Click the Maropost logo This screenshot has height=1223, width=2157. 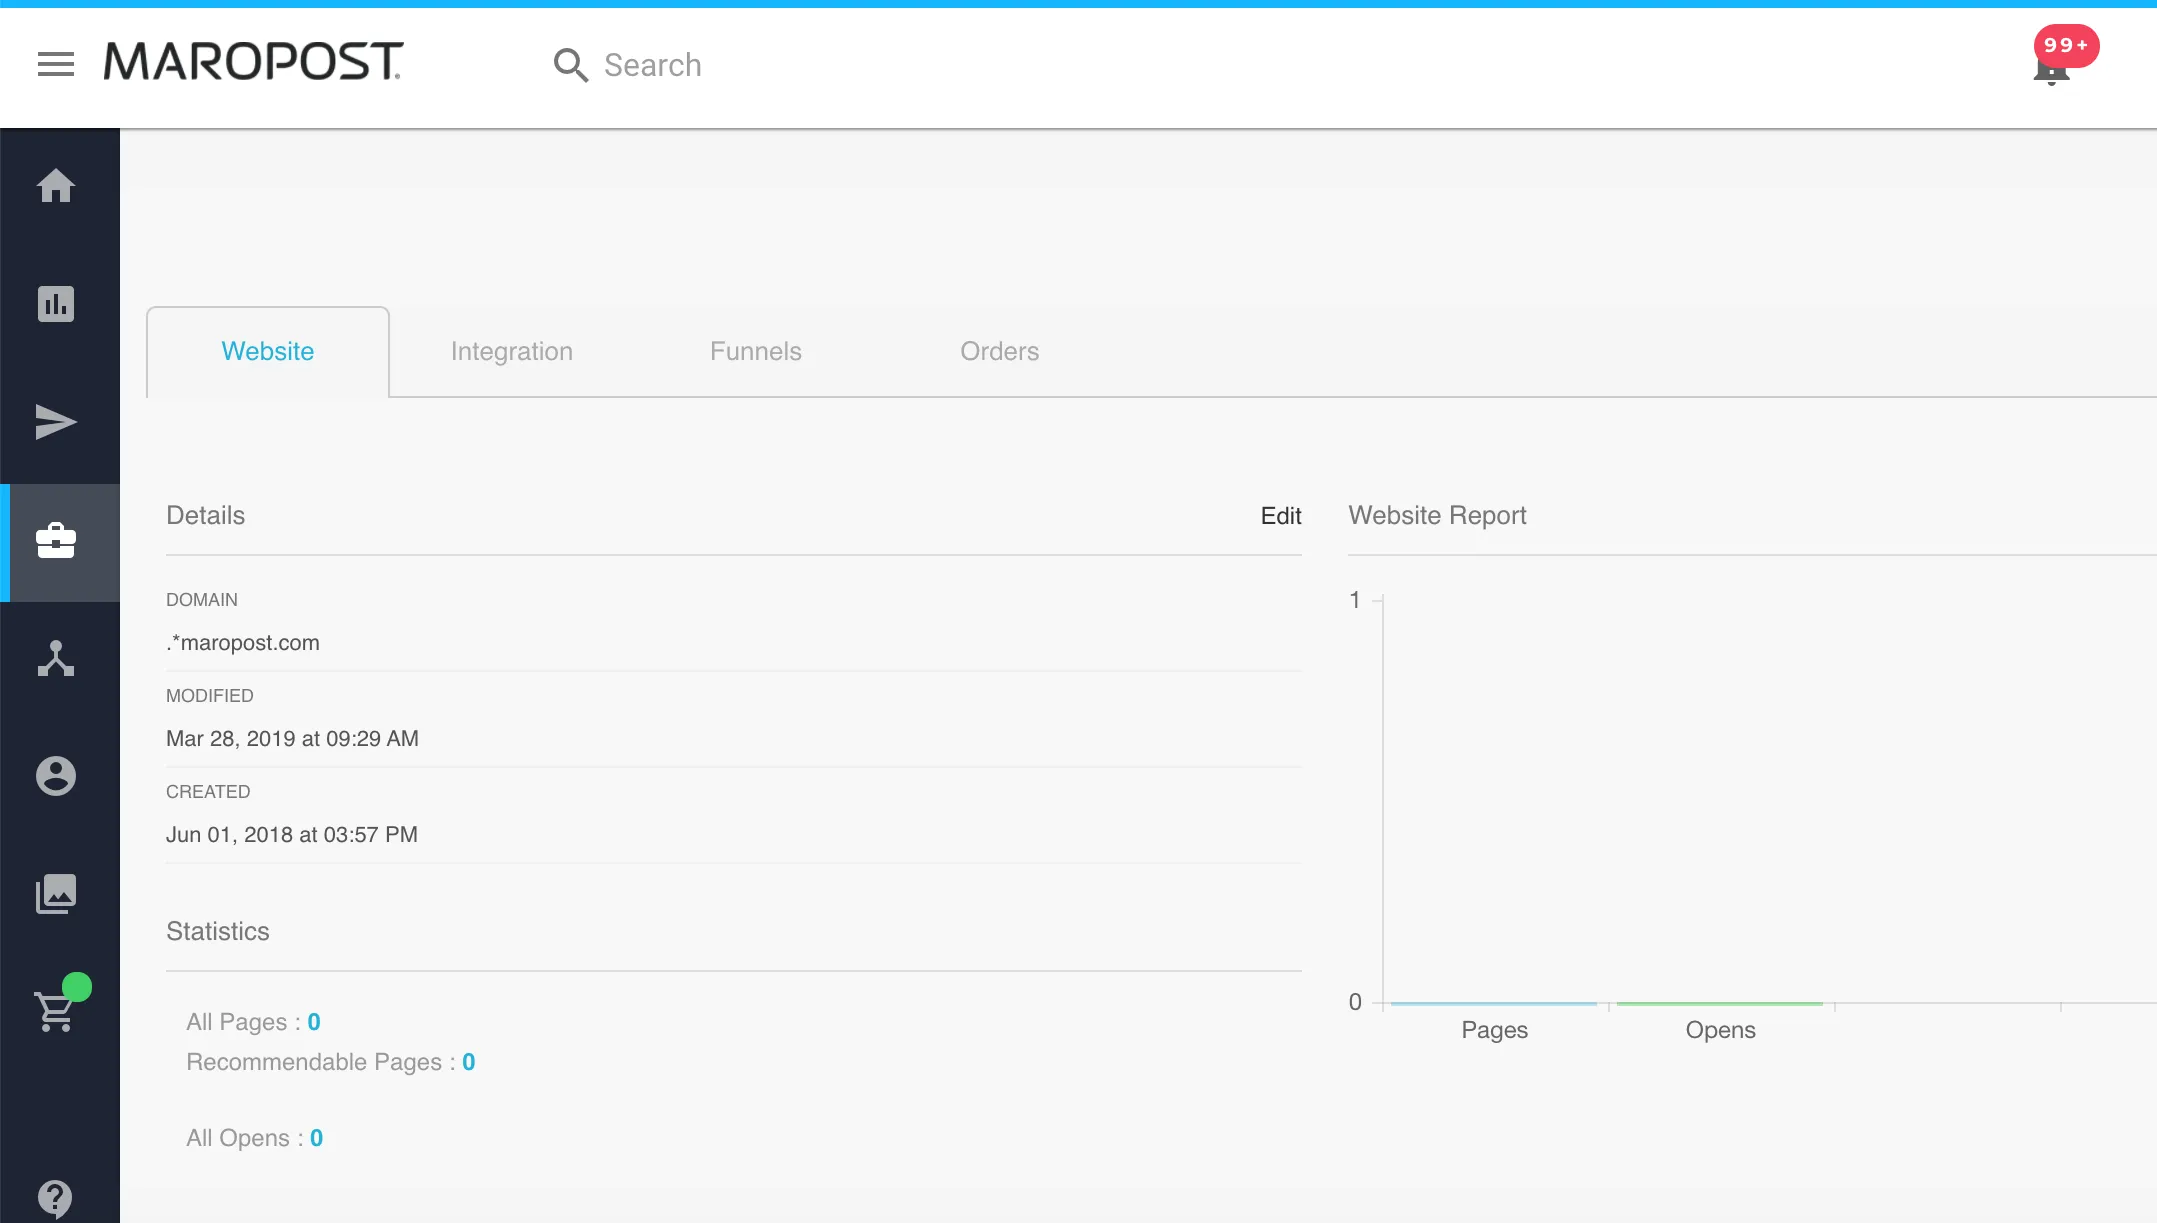(x=254, y=62)
